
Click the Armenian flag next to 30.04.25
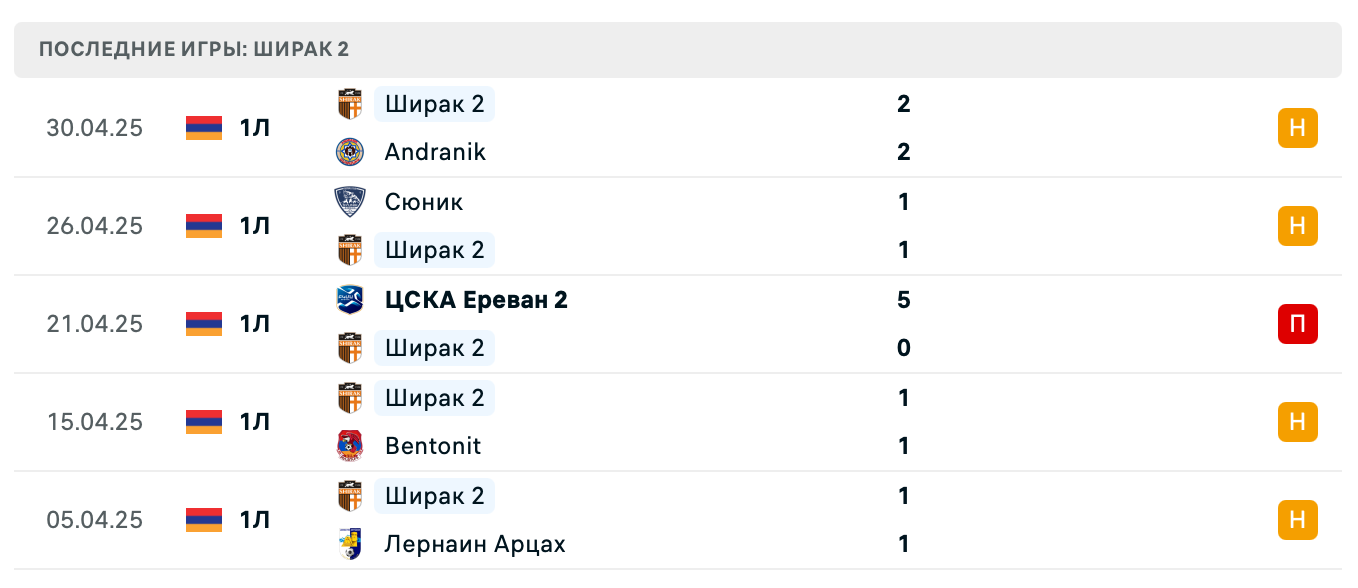(202, 128)
